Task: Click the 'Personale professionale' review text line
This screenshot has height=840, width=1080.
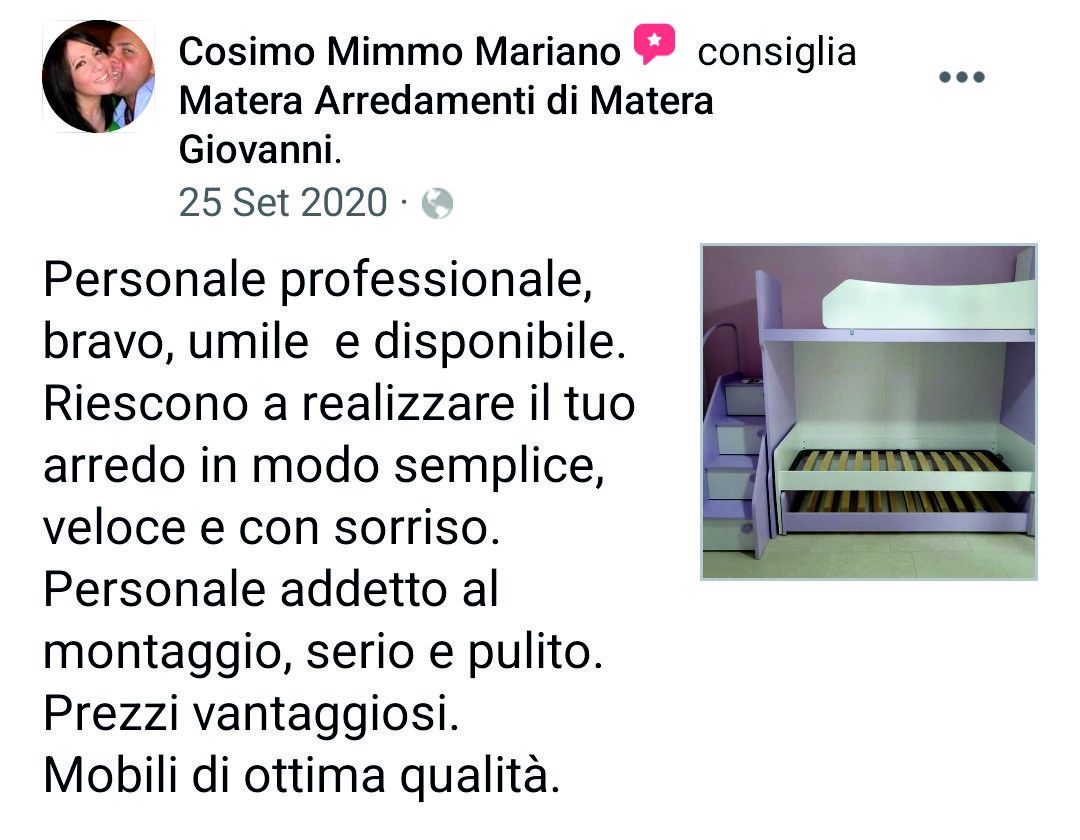Action: (x=318, y=281)
